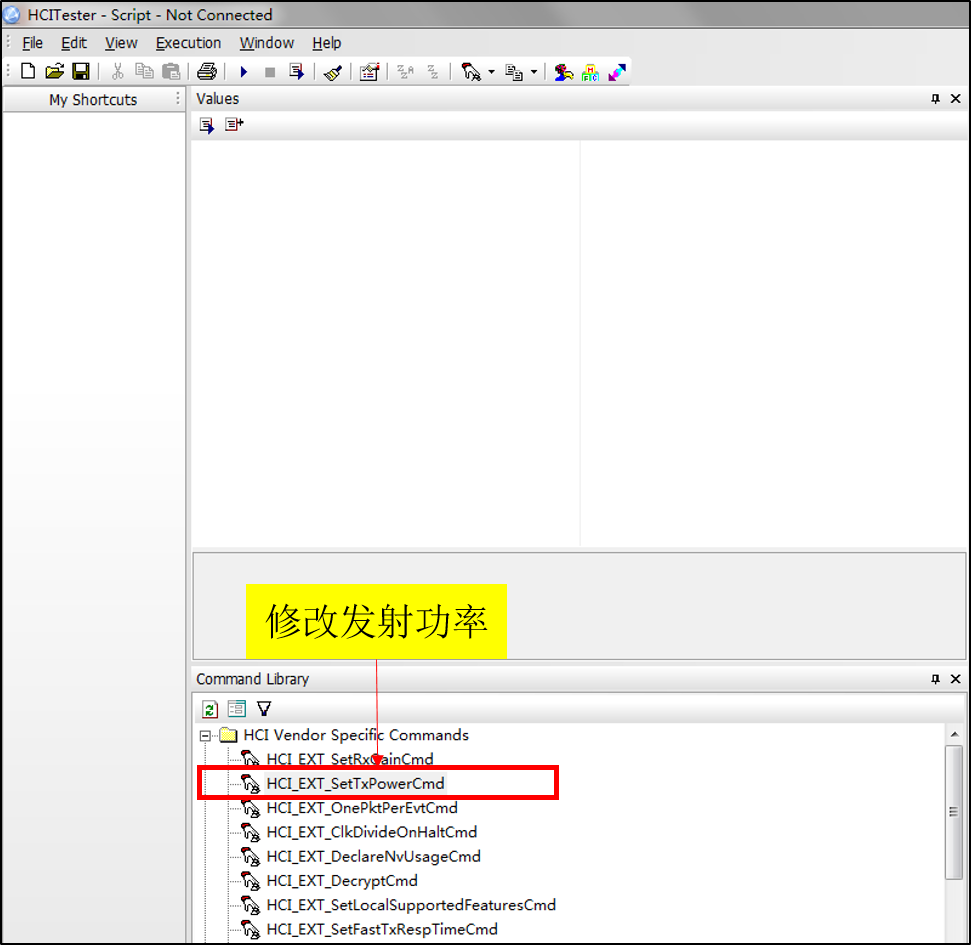Save the script with the floppy icon

tap(81, 72)
